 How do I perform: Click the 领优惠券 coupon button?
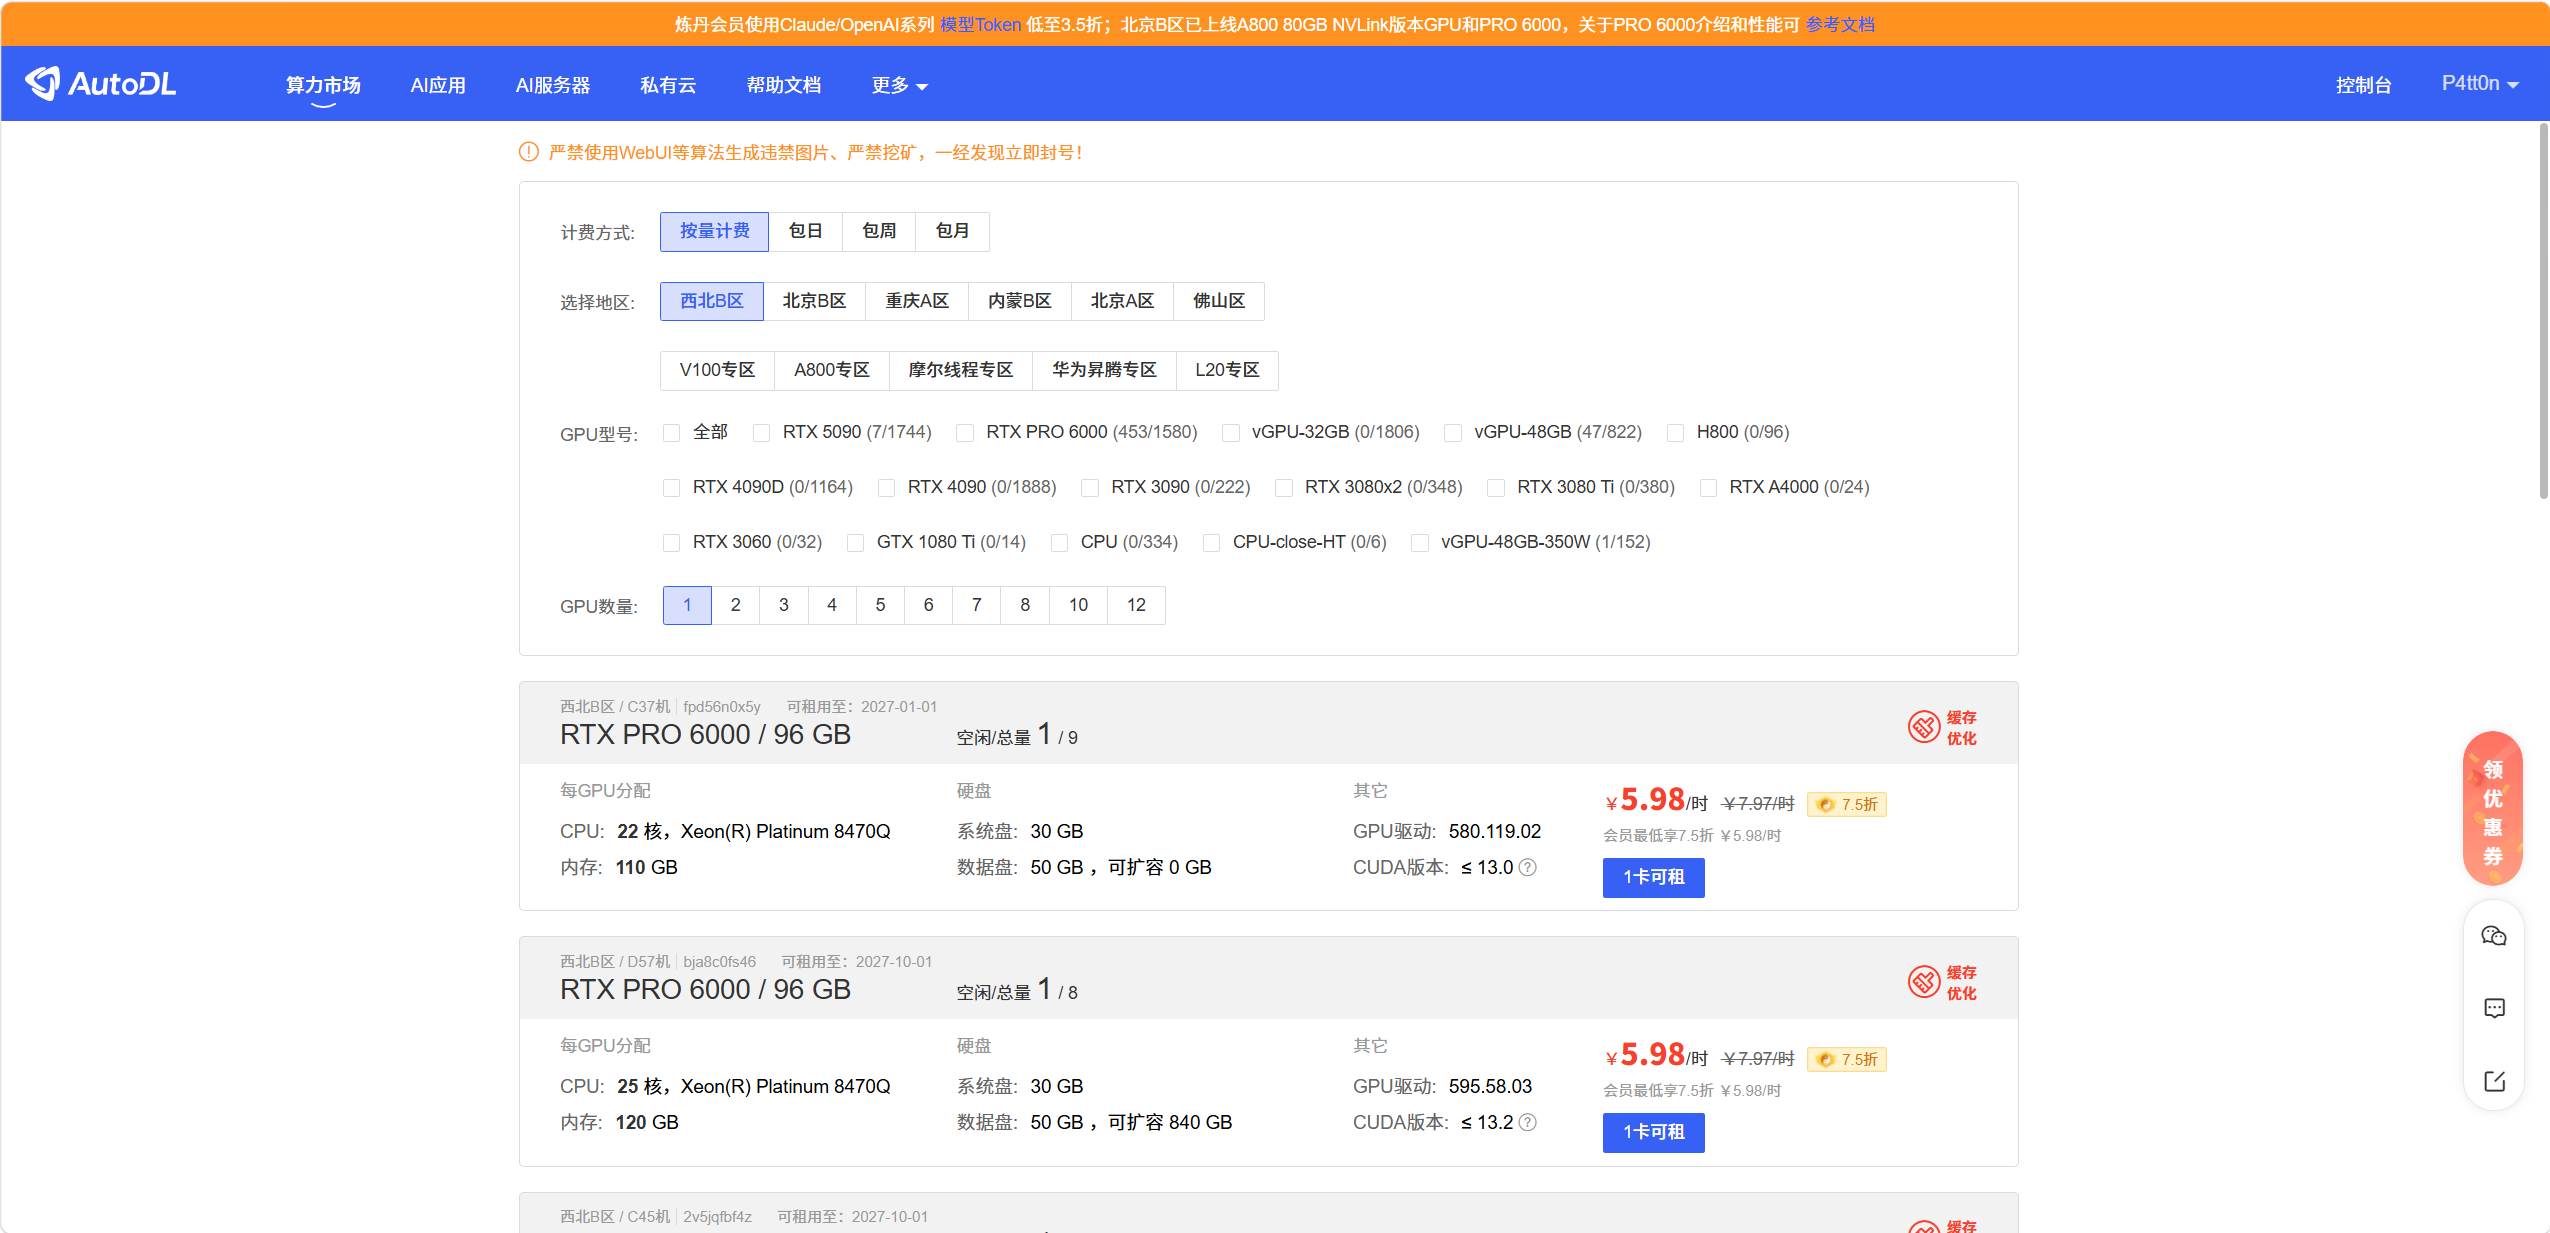coord(2493,809)
